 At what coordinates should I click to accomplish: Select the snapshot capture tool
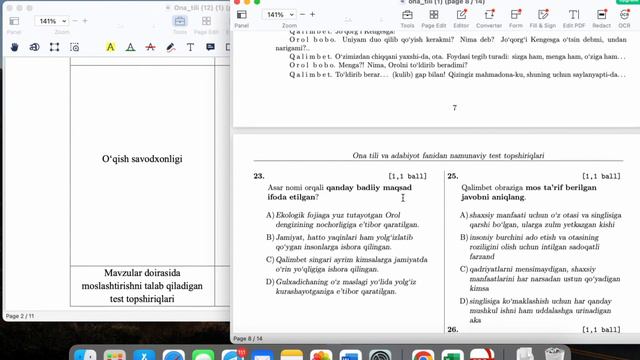pos(75,47)
